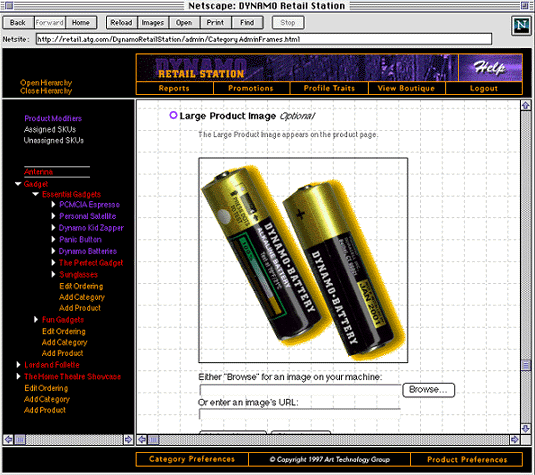Click the main frame horizontal scrollbar thumb
The image size is (535, 475).
click(153, 440)
